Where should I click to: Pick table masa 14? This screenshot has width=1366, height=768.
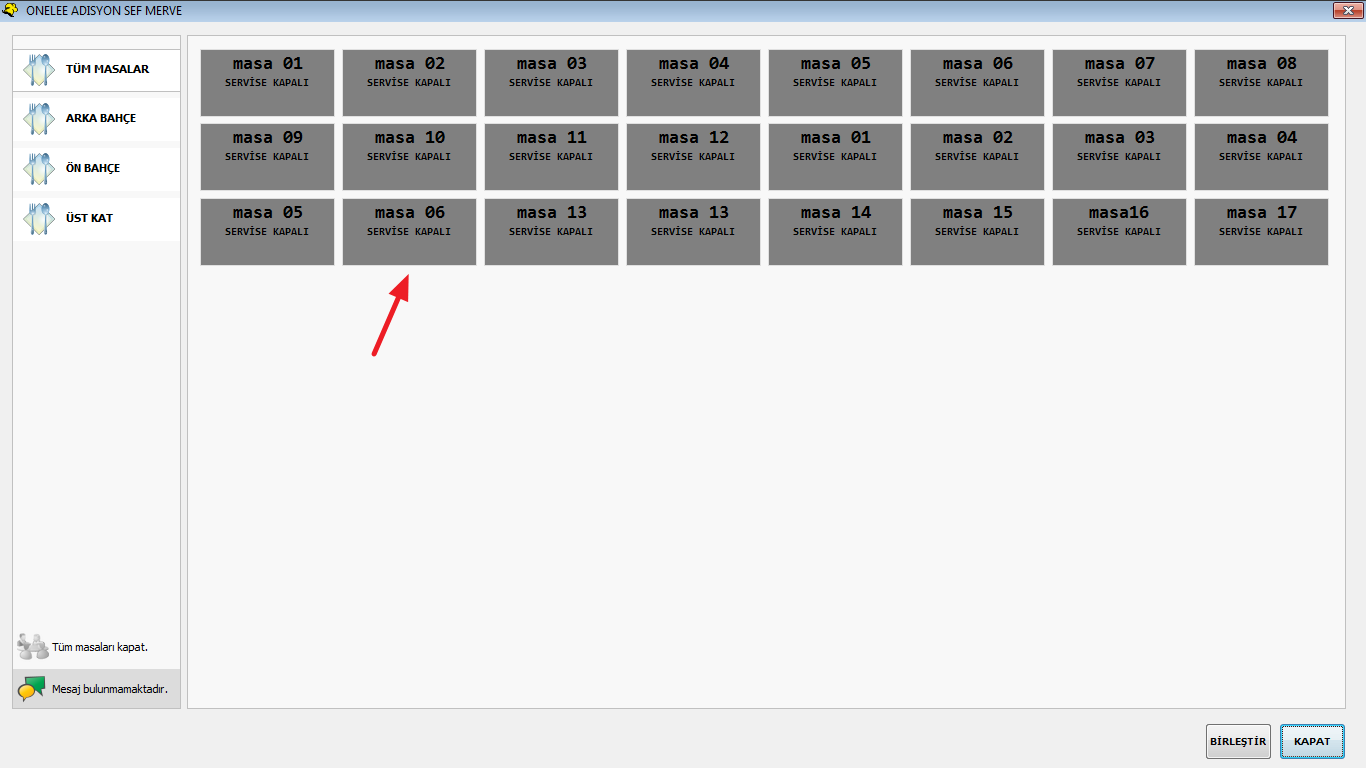point(835,232)
